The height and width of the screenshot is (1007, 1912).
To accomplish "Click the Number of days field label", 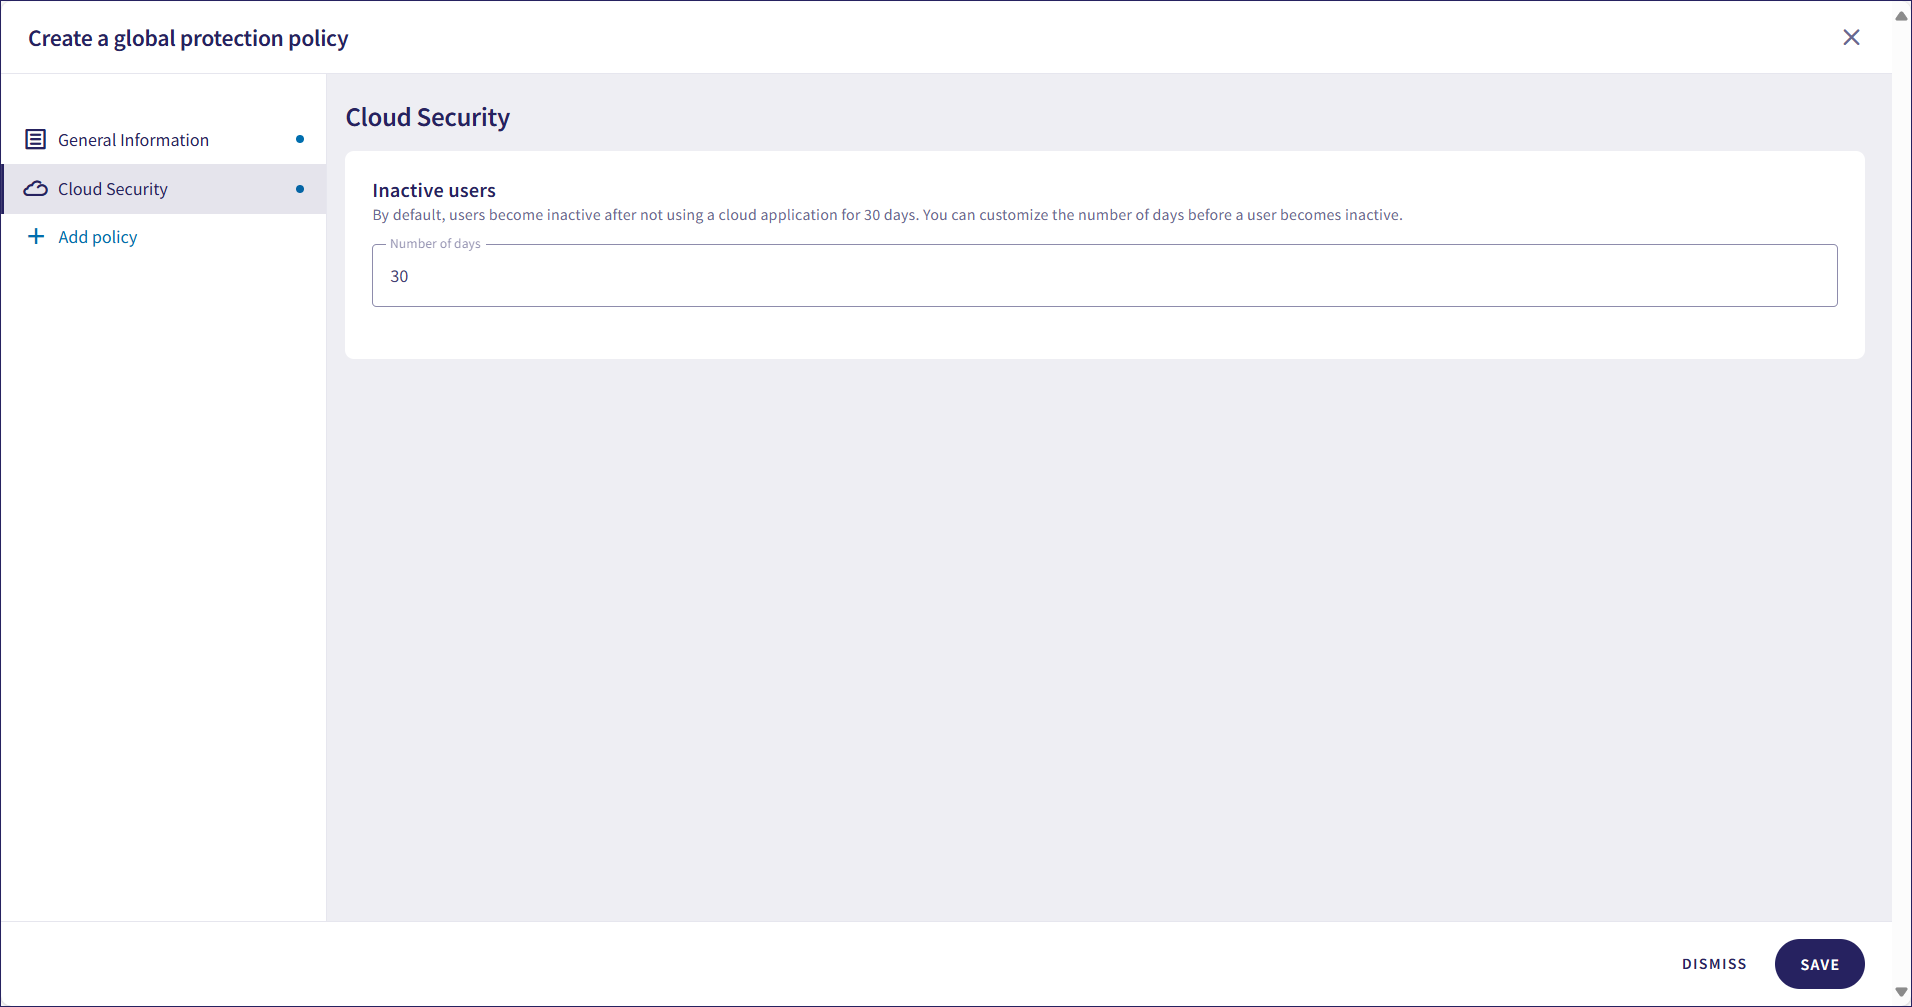I will tap(435, 244).
